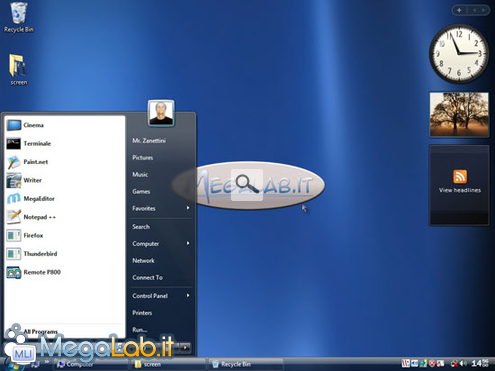The image size is (495, 371).
Task: Open the screen folder on desktop
Action: click(18, 70)
